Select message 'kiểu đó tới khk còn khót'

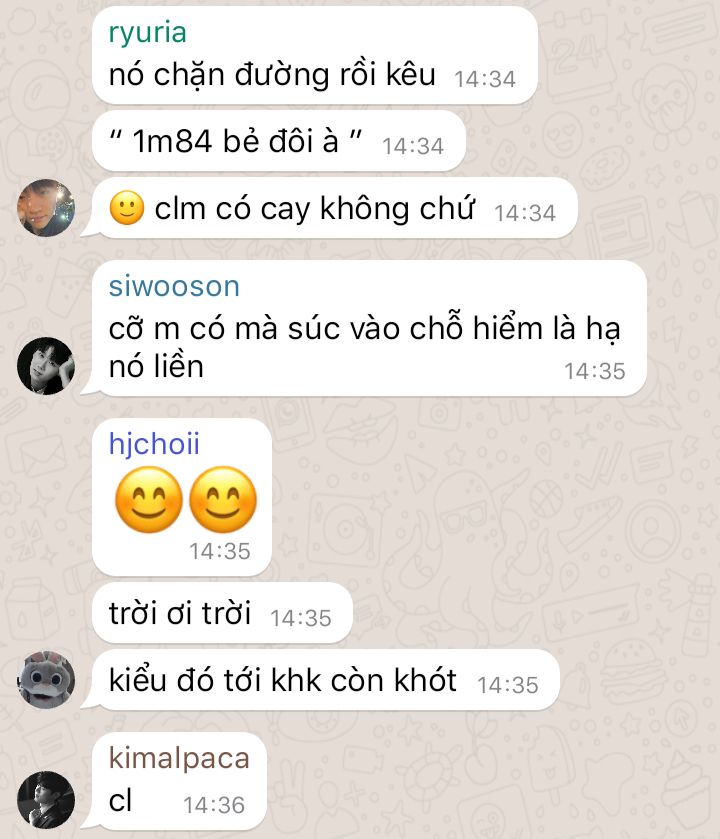tap(326, 680)
